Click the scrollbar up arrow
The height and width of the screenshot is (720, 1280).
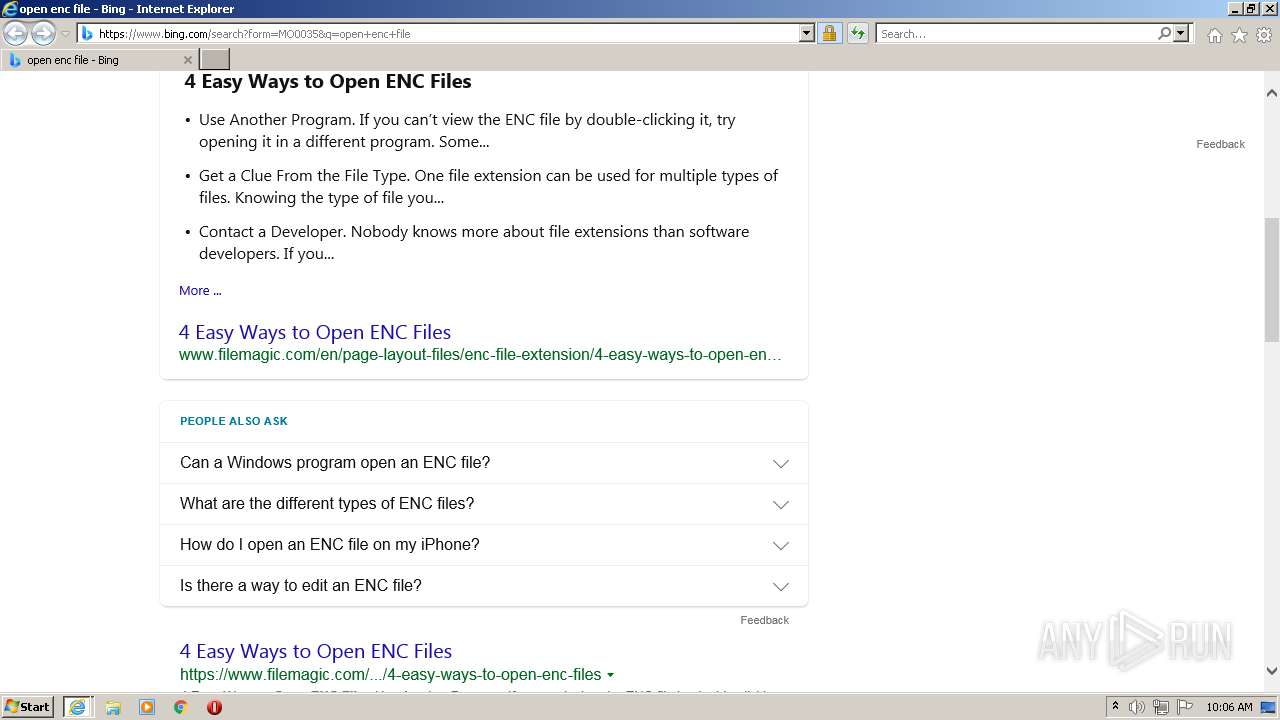[x=1272, y=93]
